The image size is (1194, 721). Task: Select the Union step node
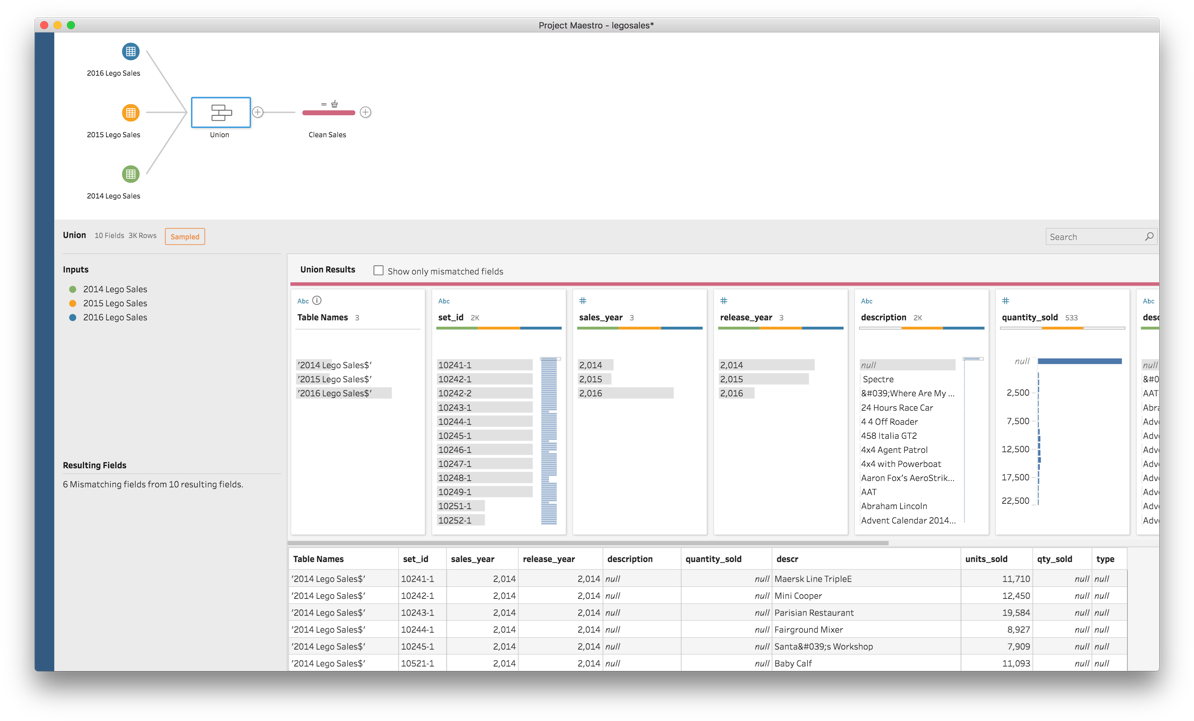pyautogui.click(x=221, y=113)
